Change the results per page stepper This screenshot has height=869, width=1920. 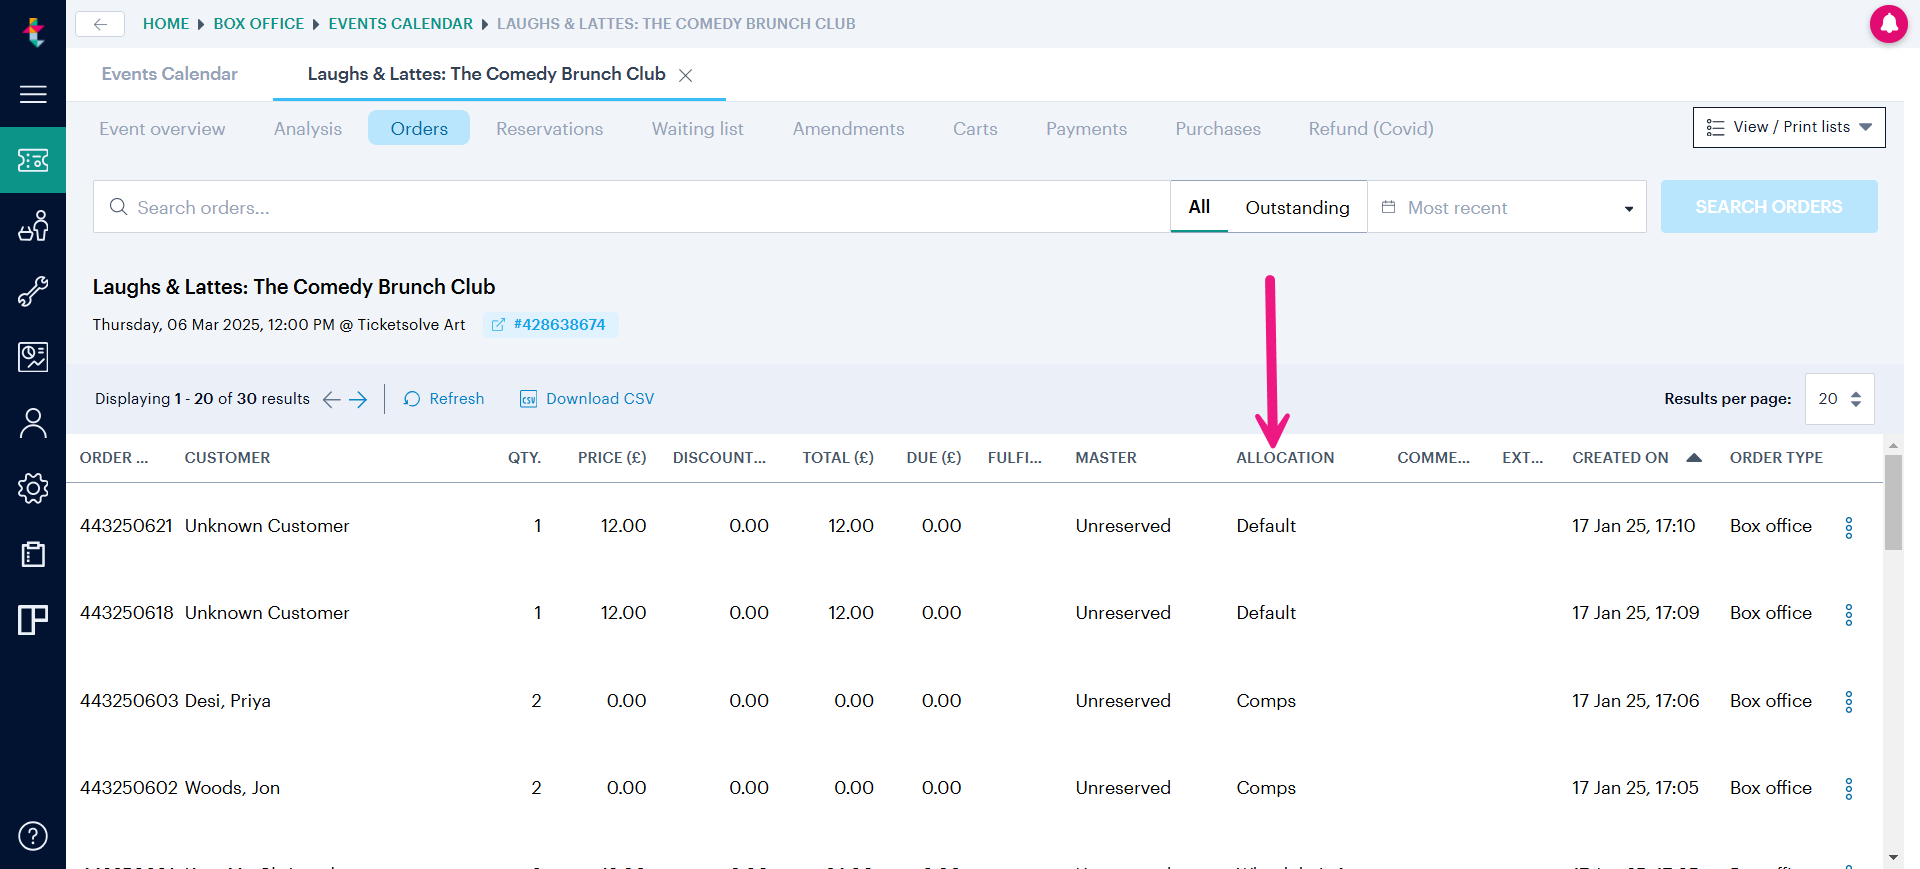1855,399
